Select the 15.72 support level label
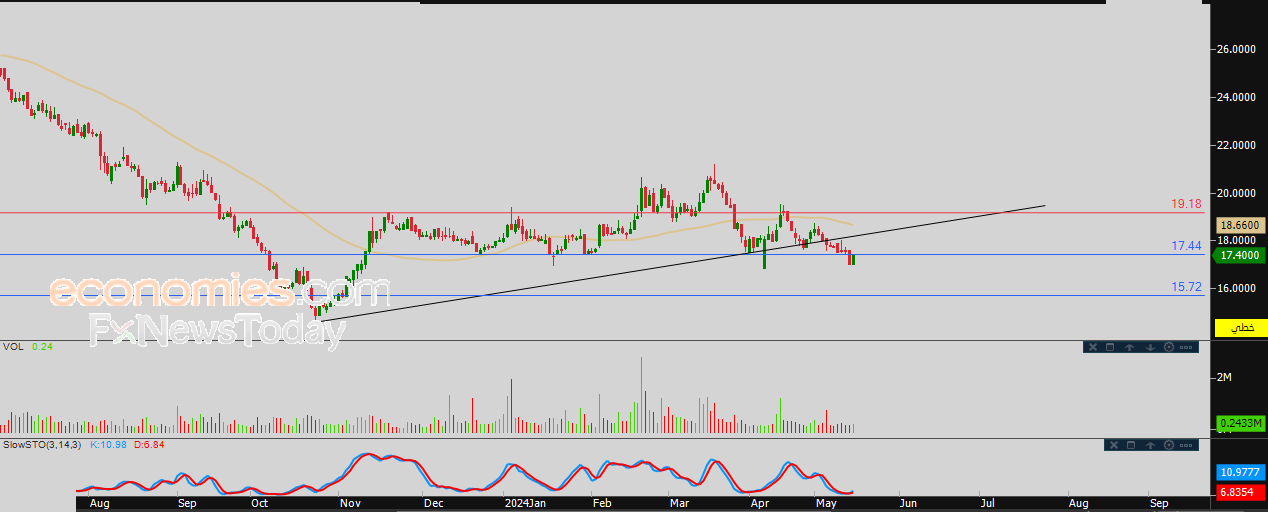The image size is (1268, 512). click(x=1186, y=287)
